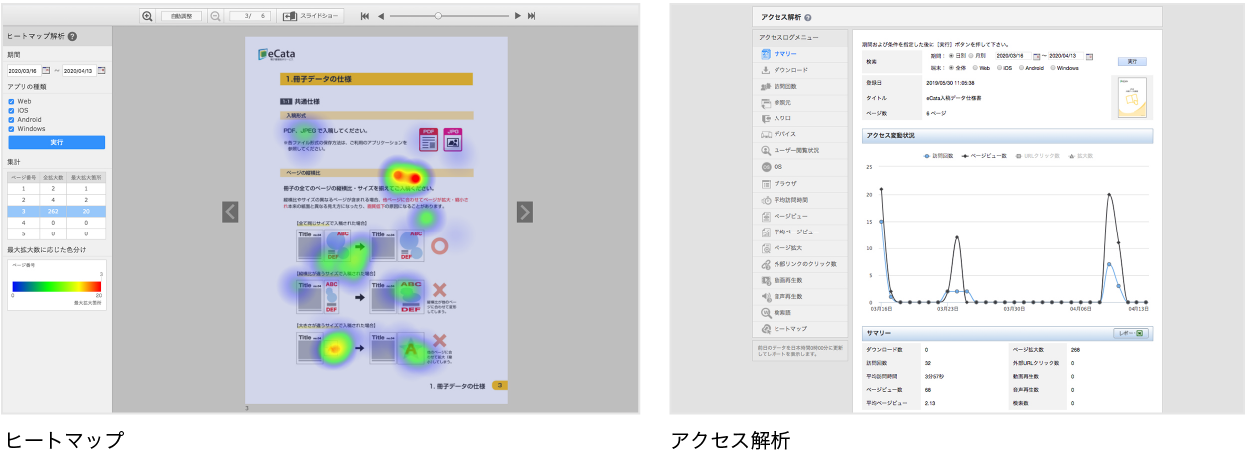The width and height of the screenshot is (1248, 464).
Task: Click the page slider handle in toolbar
Action: (x=438, y=16)
